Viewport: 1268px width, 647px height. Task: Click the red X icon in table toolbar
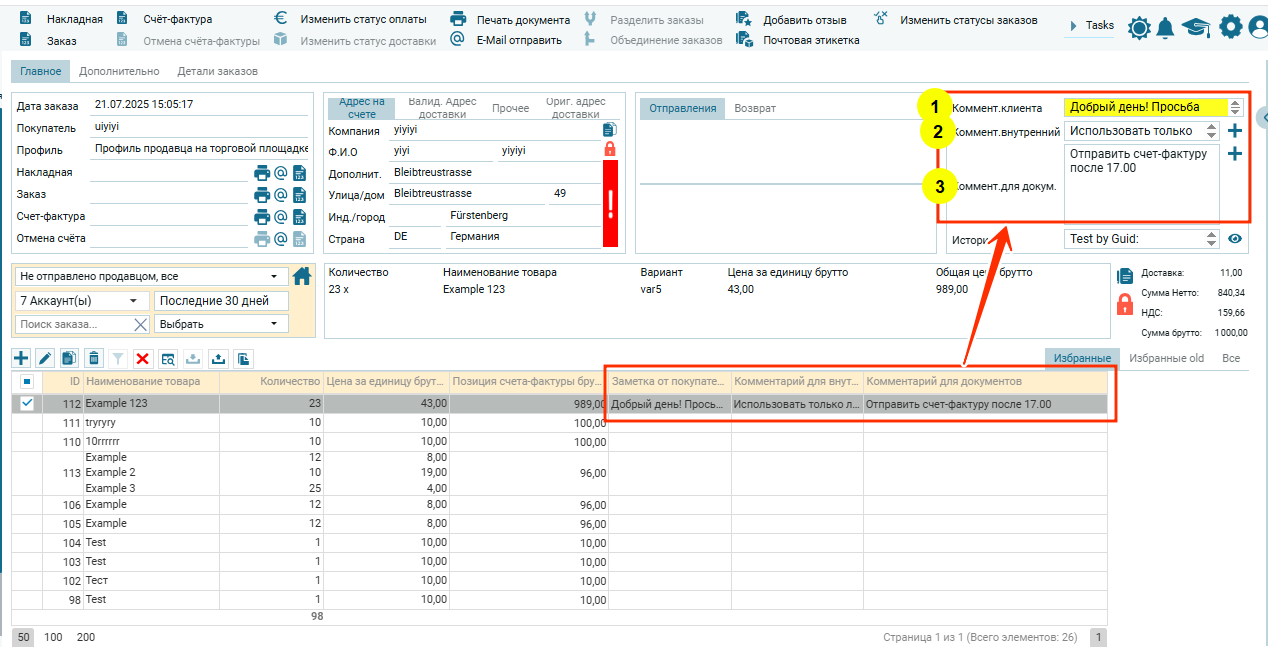pos(143,358)
